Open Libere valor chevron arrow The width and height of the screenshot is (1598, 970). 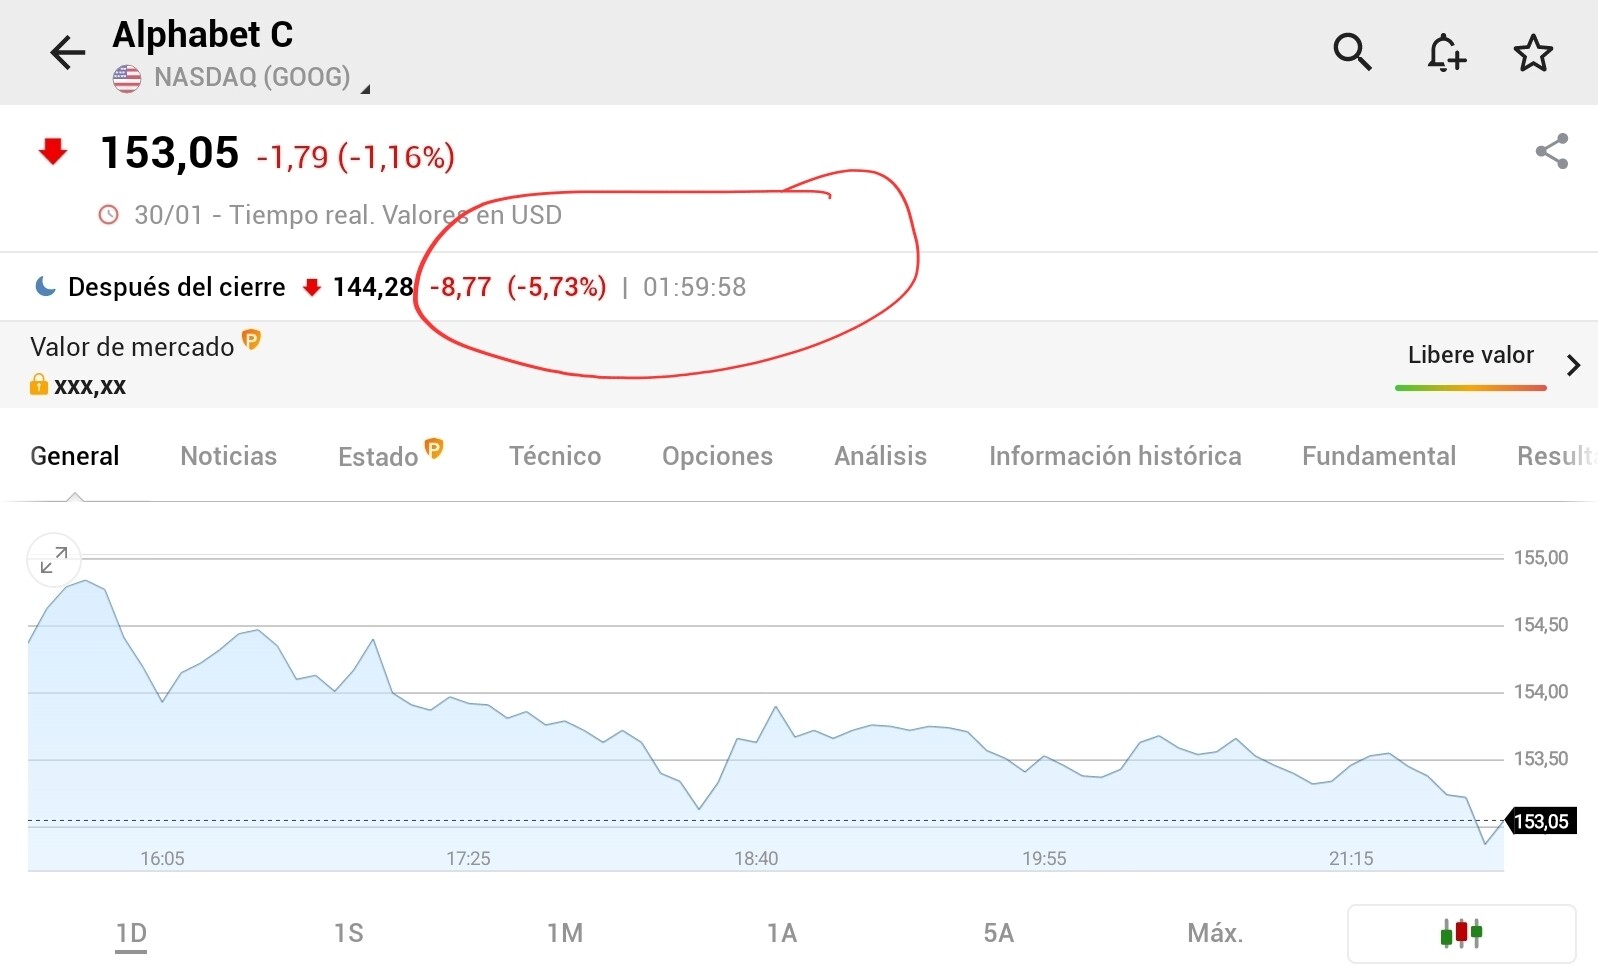point(1573,365)
